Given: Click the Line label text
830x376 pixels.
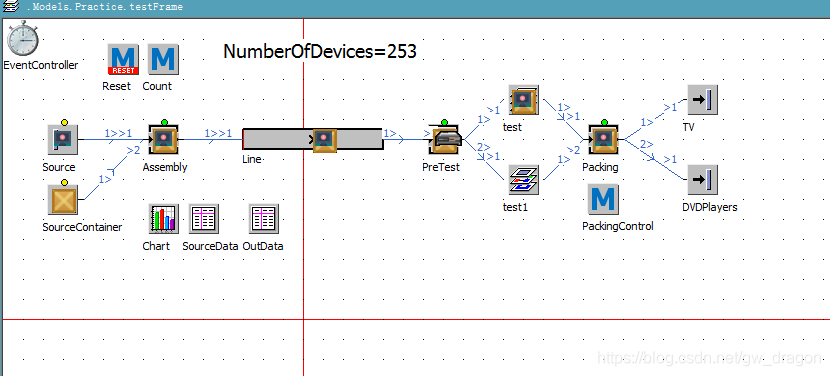Looking at the screenshot, I should pyautogui.click(x=252, y=159).
